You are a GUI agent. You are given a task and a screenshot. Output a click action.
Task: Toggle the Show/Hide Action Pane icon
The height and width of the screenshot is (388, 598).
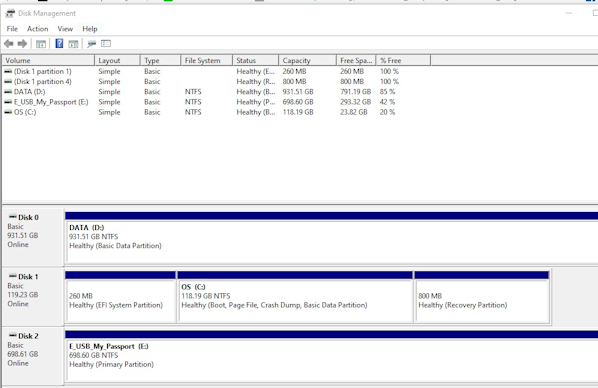[73, 44]
